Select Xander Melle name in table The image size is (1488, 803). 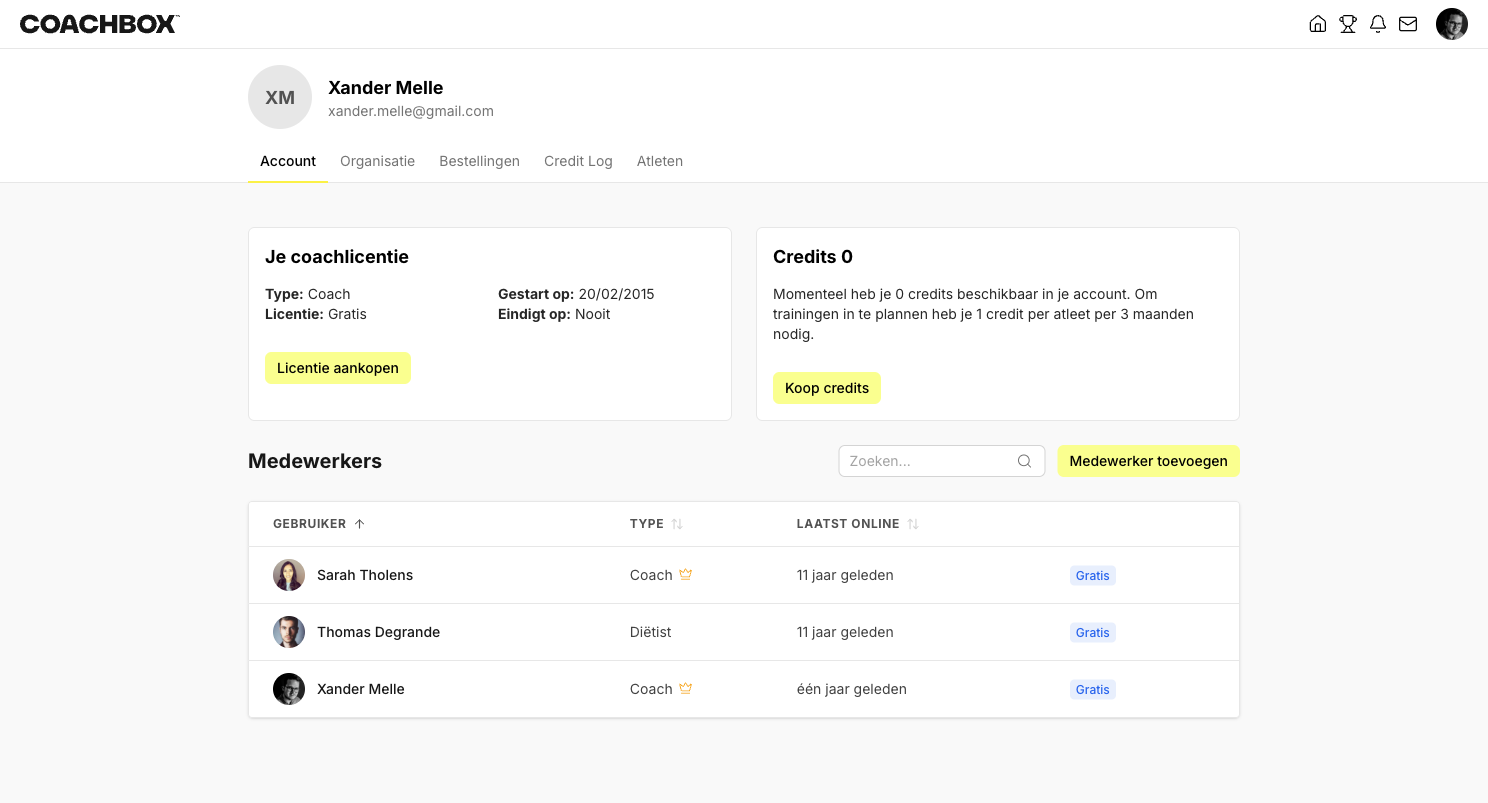click(x=361, y=689)
